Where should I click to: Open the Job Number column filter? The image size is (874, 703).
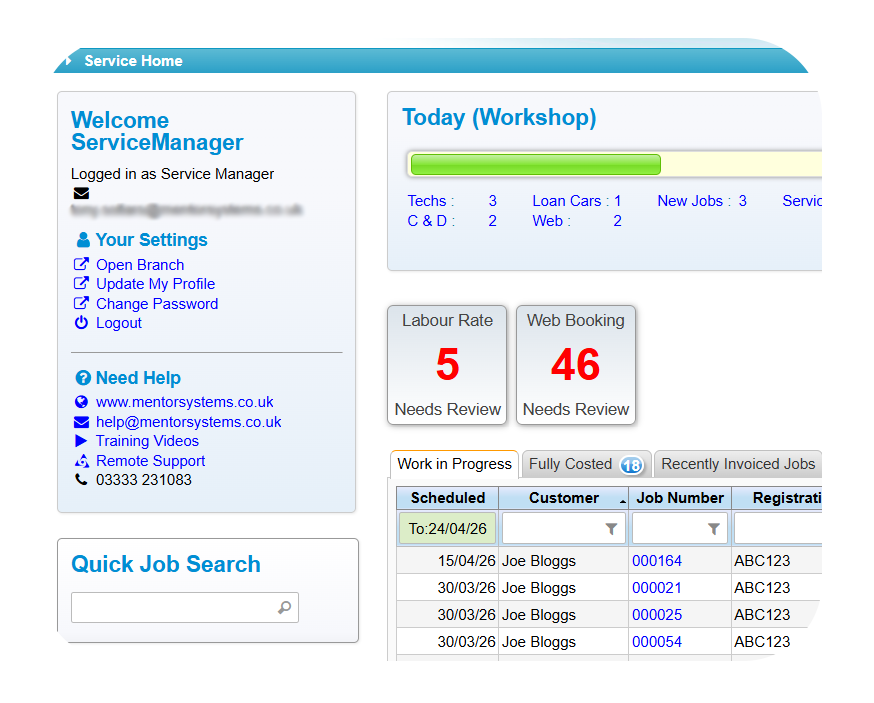(714, 529)
